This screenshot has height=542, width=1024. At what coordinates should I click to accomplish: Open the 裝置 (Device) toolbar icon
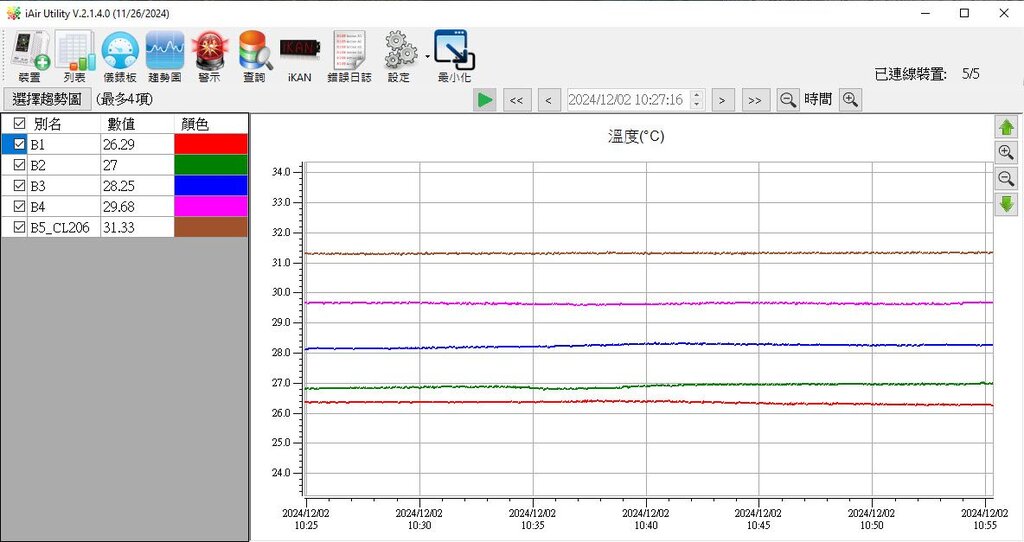pyautogui.click(x=30, y=56)
